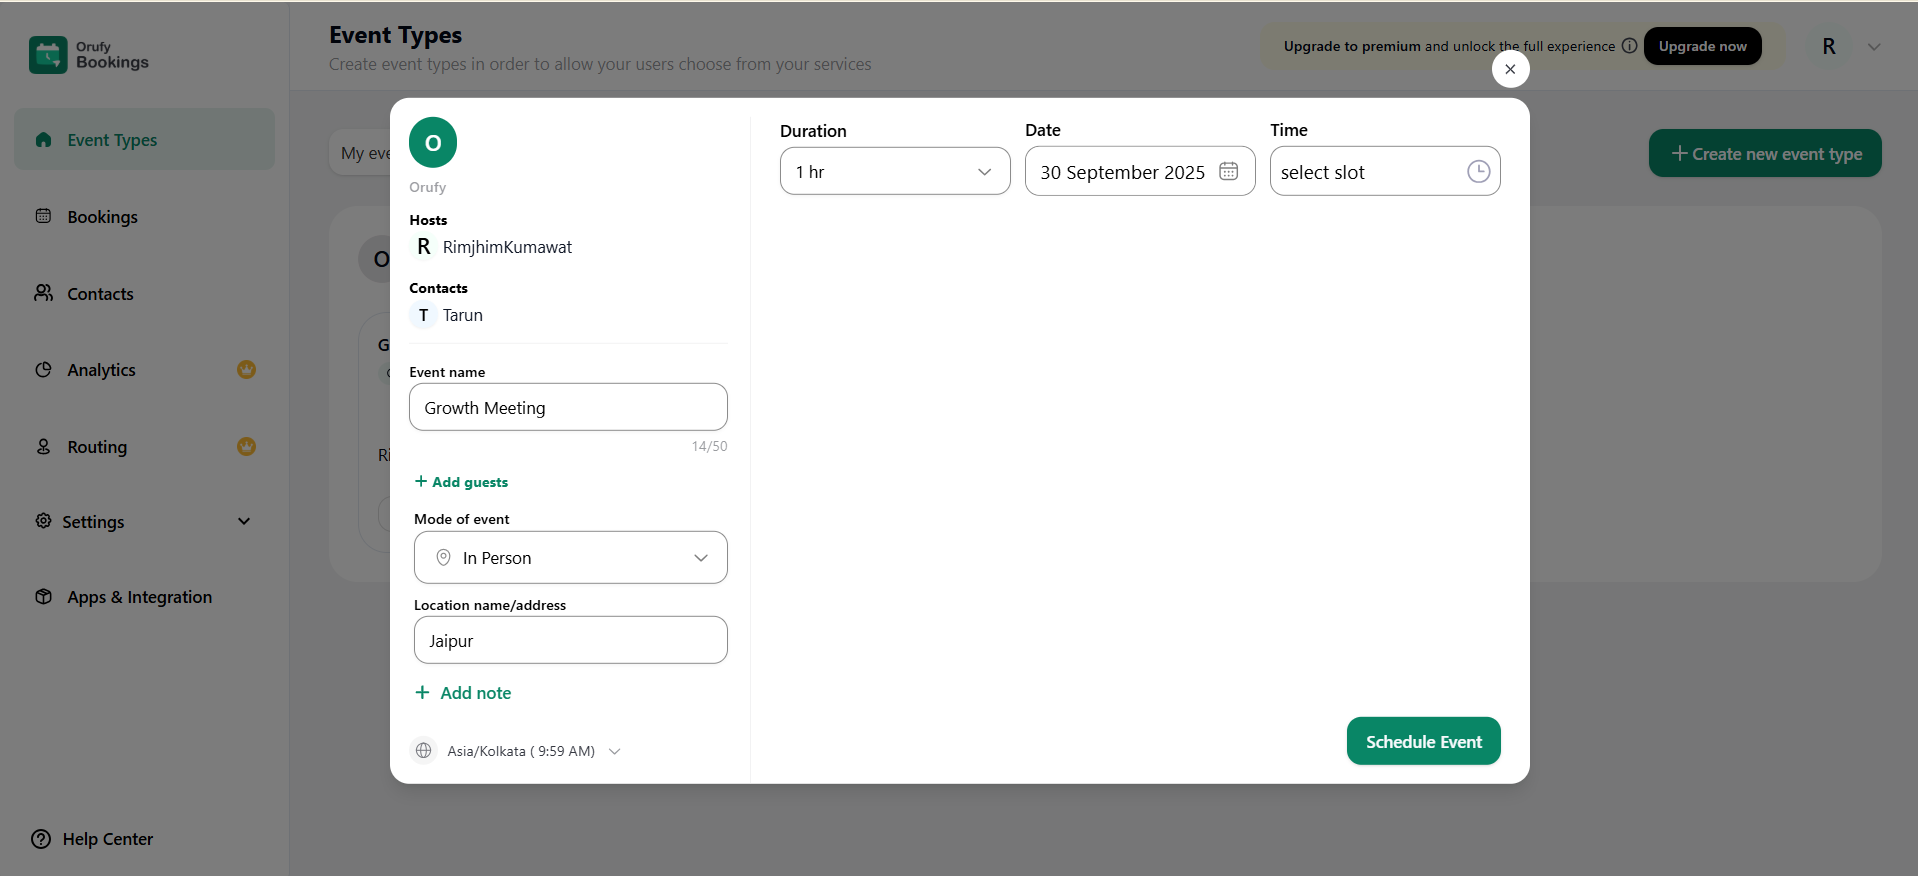1918x876 pixels.
Task: Open the Duration dropdown showing 1 hr
Action: pyautogui.click(x=894, y=171)
